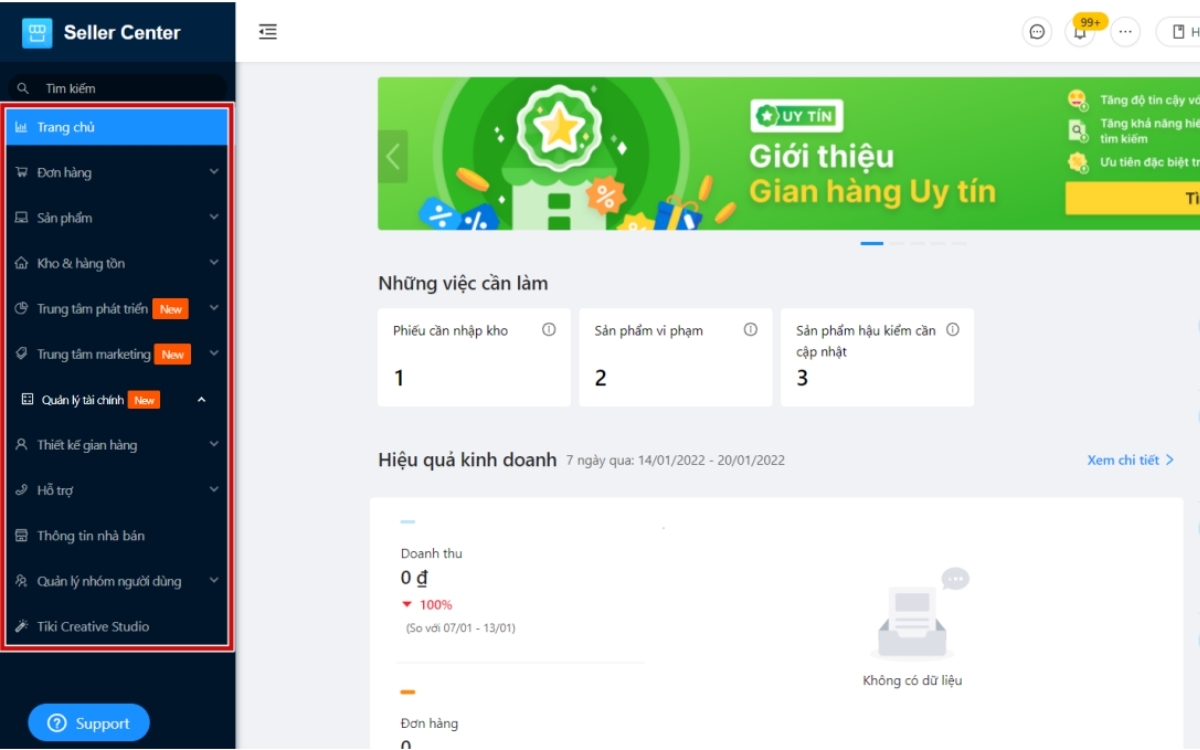The width and height of the screenshot is (1200, 750).
Task: Expand the Hỗ trợ chevron
Action: [x=214, y=490]
